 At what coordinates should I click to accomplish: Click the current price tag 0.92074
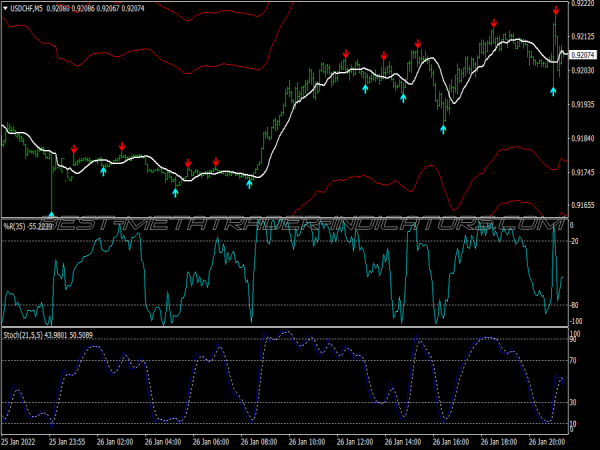click(x=584, y=54)
